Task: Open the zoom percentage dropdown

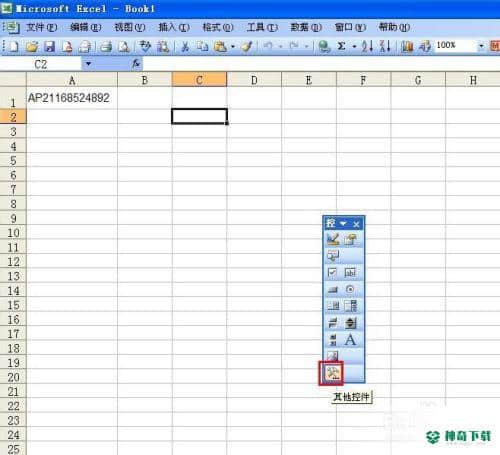Action: [481, 46]
